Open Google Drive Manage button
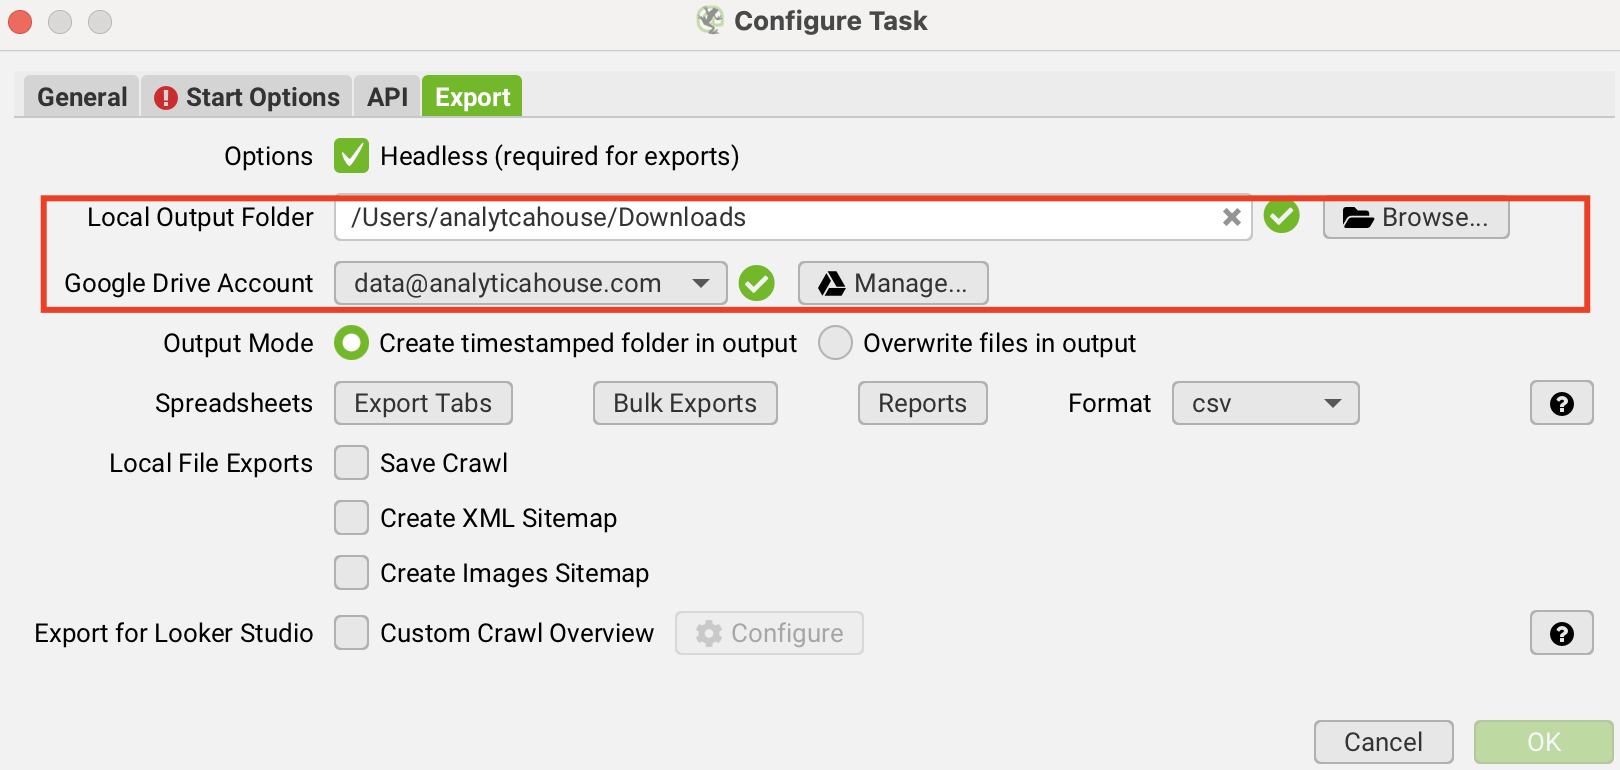The width and height of the screenshot is (1620, 770). click(x=892, y=283)
